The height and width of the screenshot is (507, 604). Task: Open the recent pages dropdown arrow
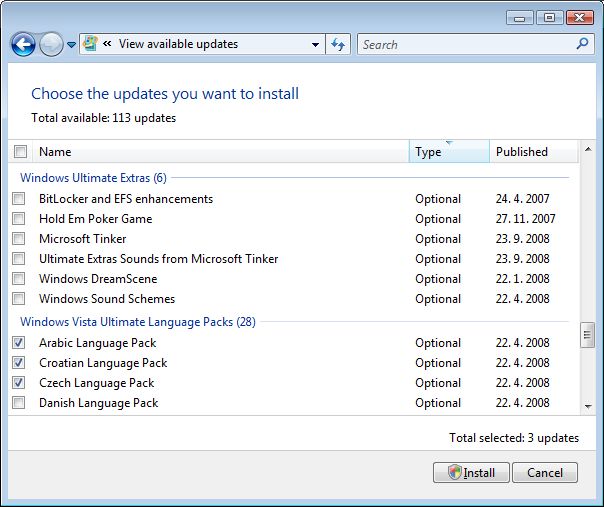coord(71,45)
